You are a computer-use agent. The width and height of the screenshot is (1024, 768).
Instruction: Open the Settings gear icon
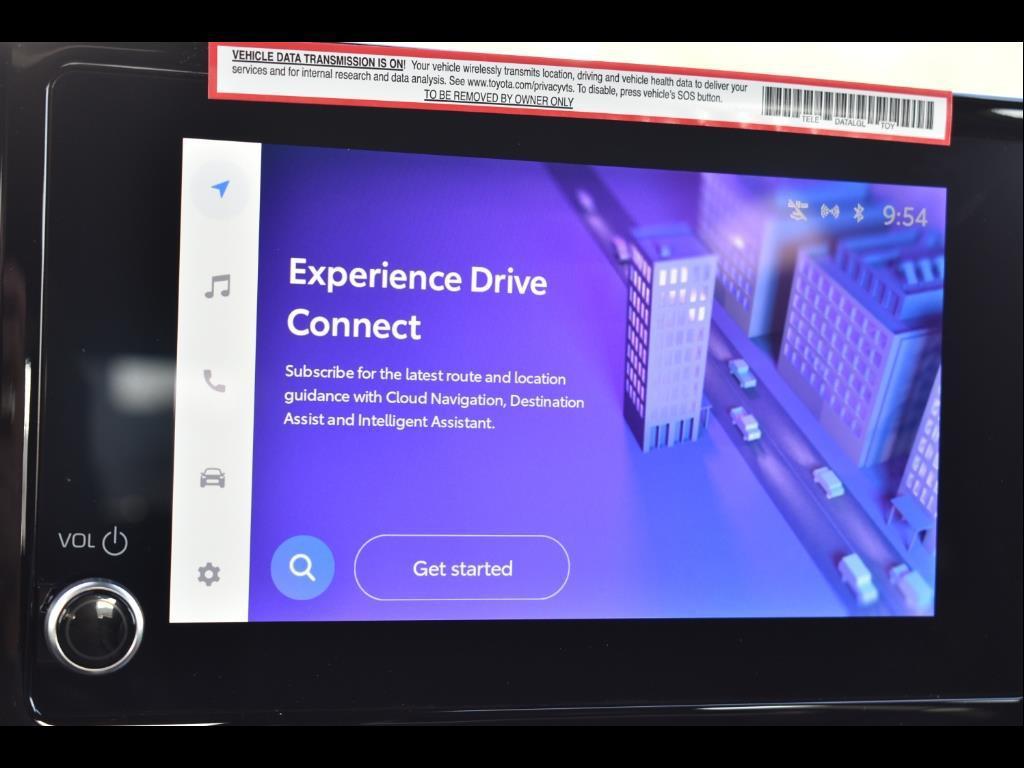click(x=208, y=574)
